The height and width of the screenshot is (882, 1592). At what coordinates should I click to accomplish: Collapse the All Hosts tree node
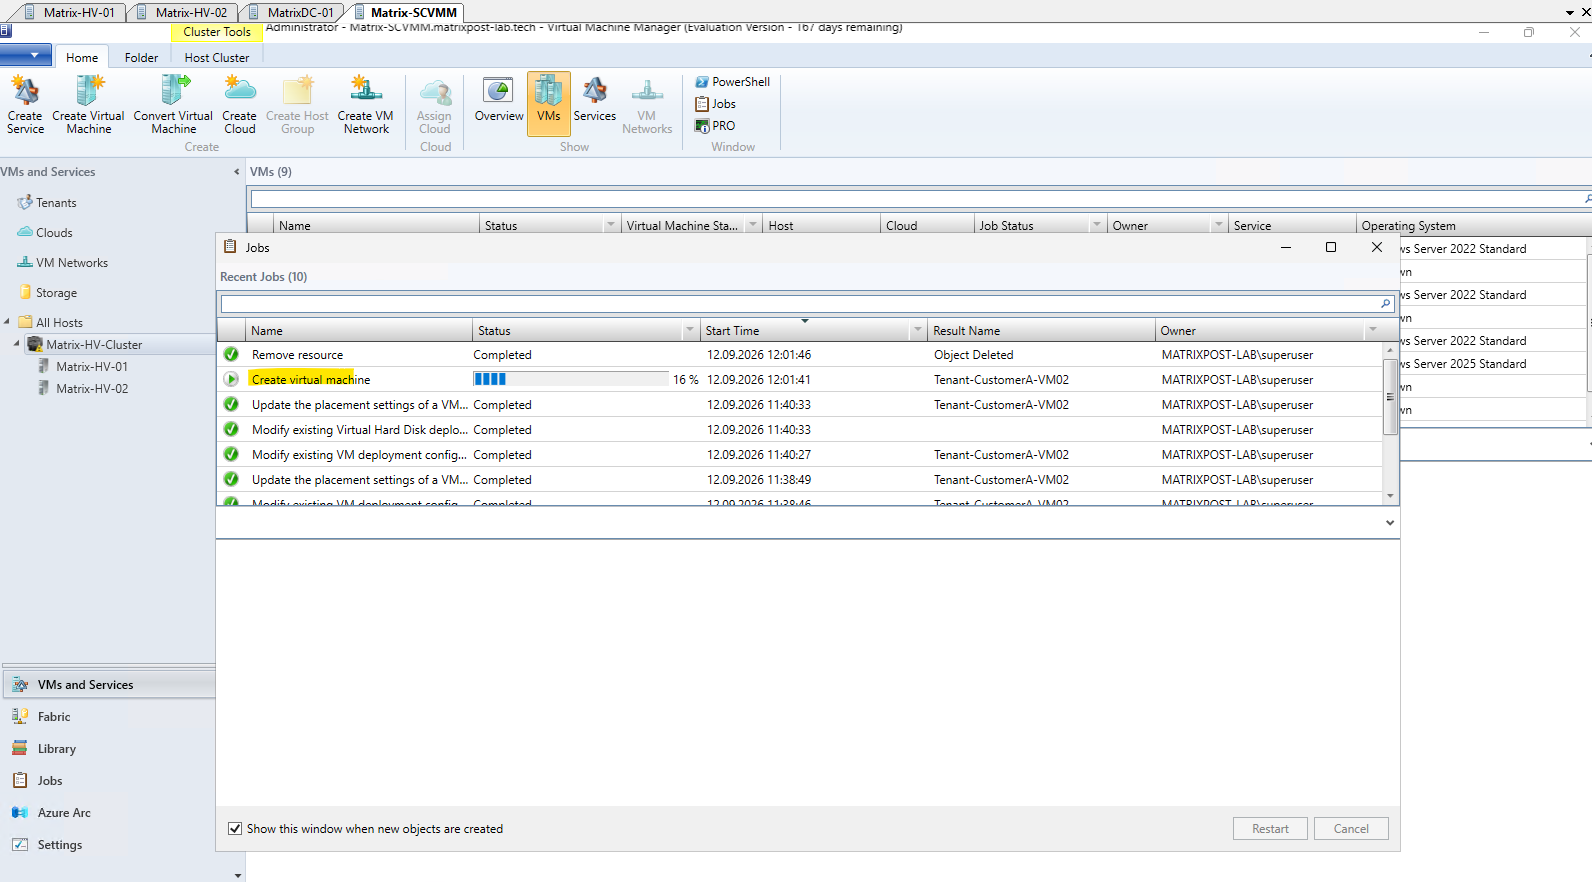point(7,322)
